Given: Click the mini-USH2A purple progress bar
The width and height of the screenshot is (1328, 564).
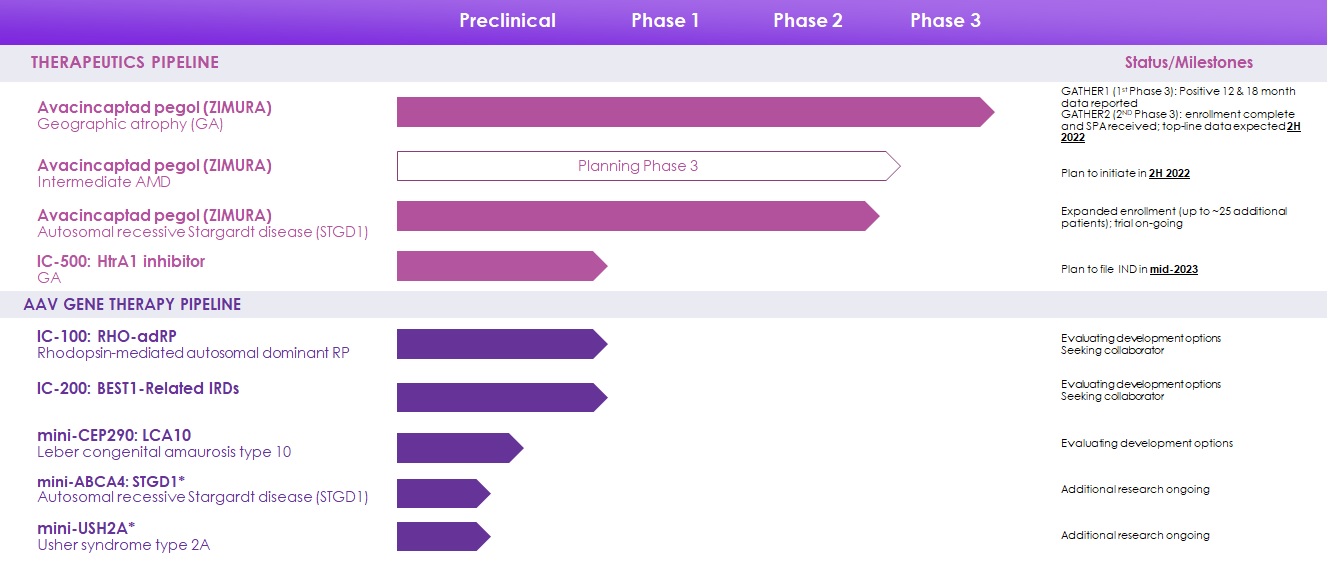Looking at the screenshot, I should 440,537.
